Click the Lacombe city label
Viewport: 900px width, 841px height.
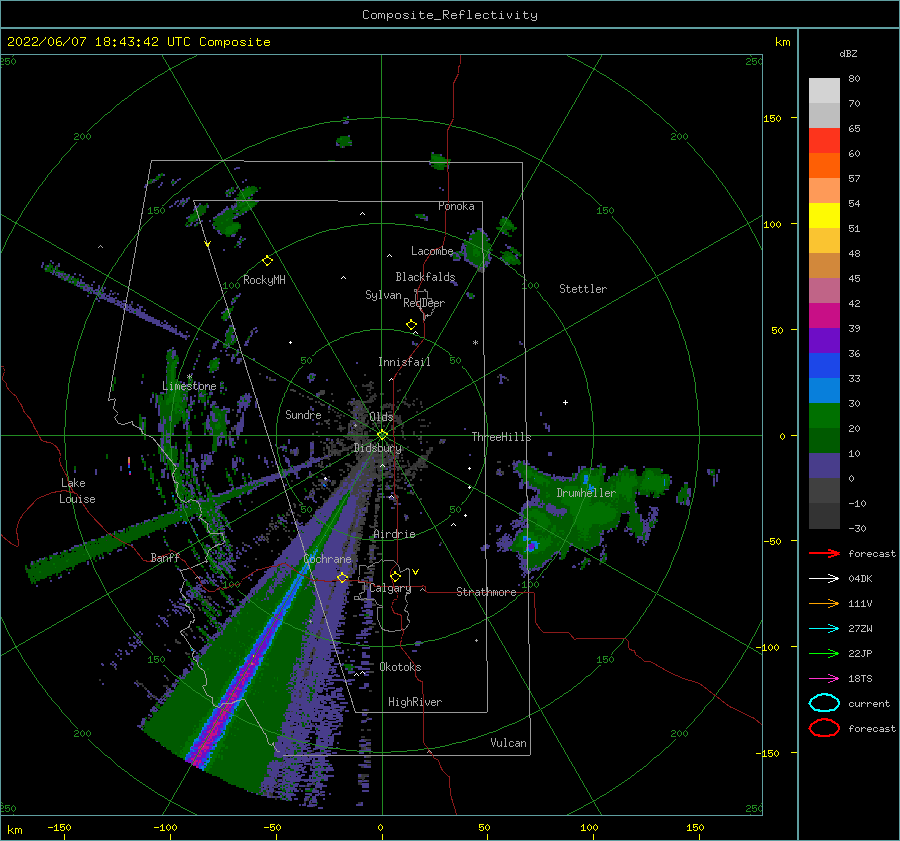[x=432, y=251]
